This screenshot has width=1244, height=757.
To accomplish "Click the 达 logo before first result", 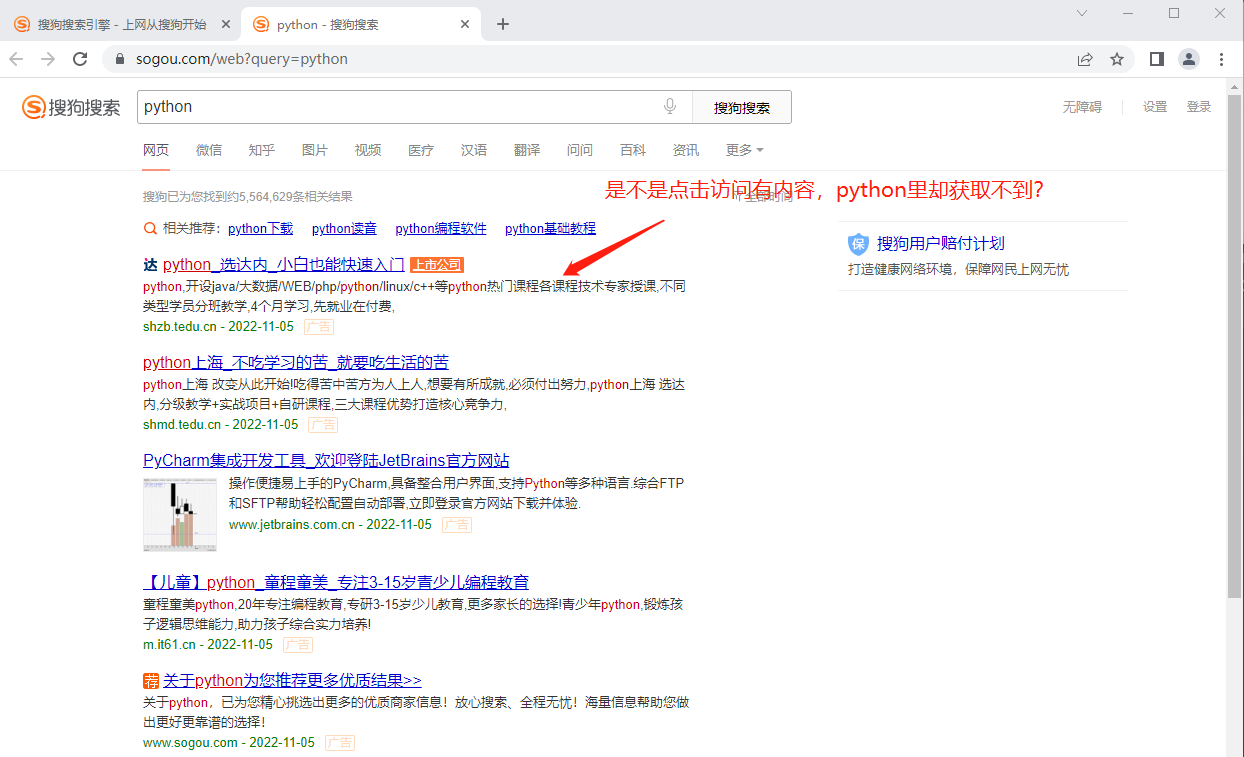I will pyautogui.click(x=151, y=265).
